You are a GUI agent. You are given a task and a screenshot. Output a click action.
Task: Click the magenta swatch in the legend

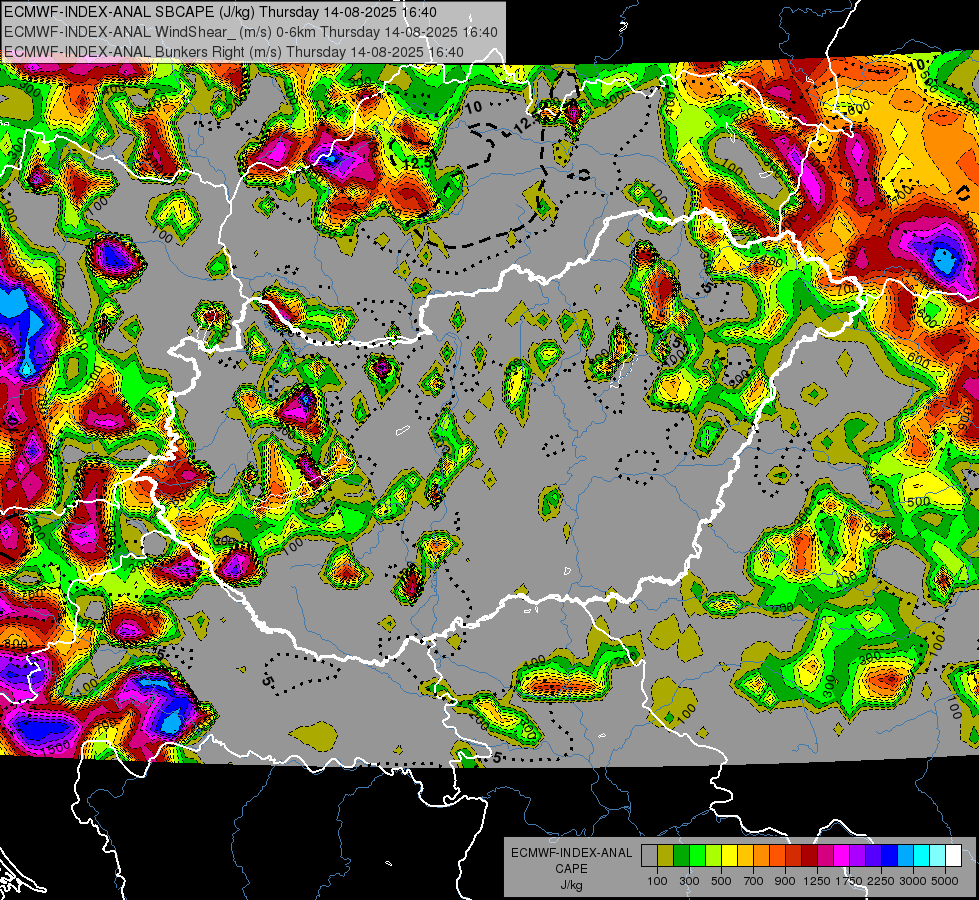(842, 856)
